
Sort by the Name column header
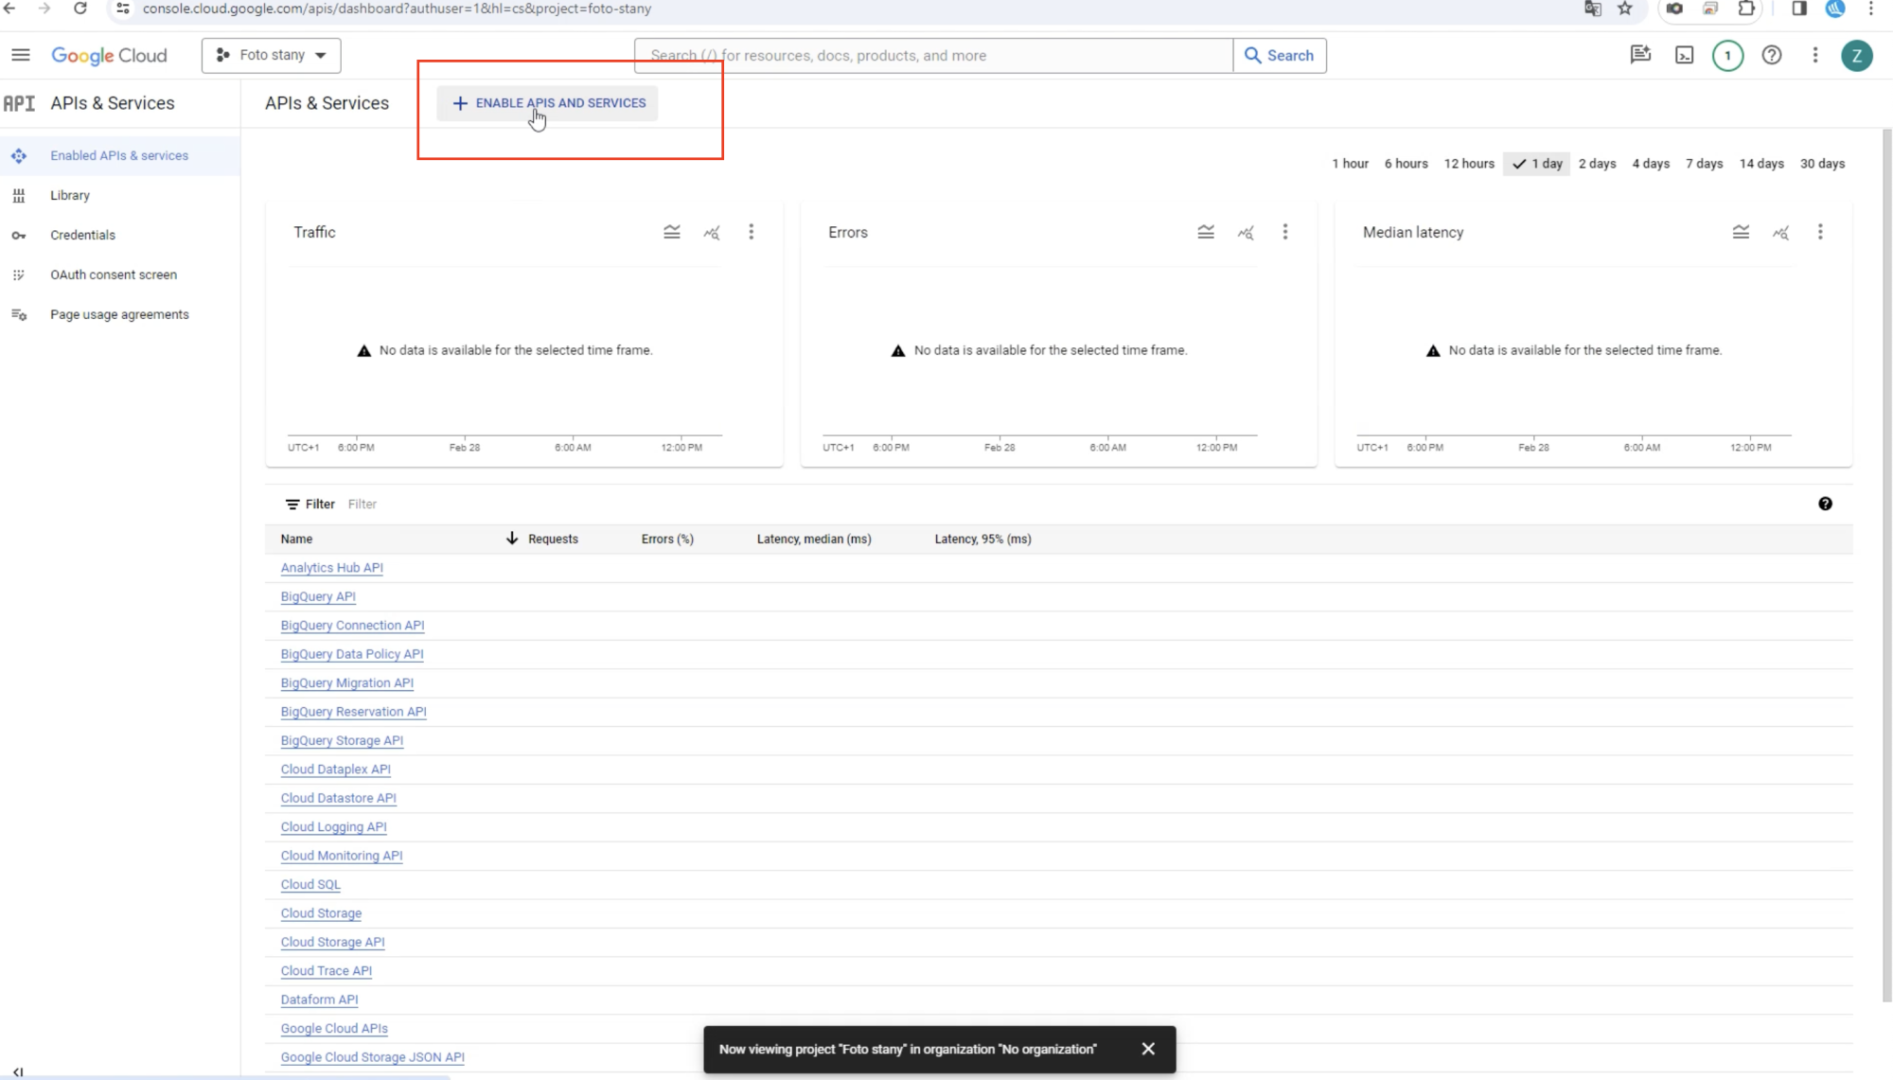(296, 539)
